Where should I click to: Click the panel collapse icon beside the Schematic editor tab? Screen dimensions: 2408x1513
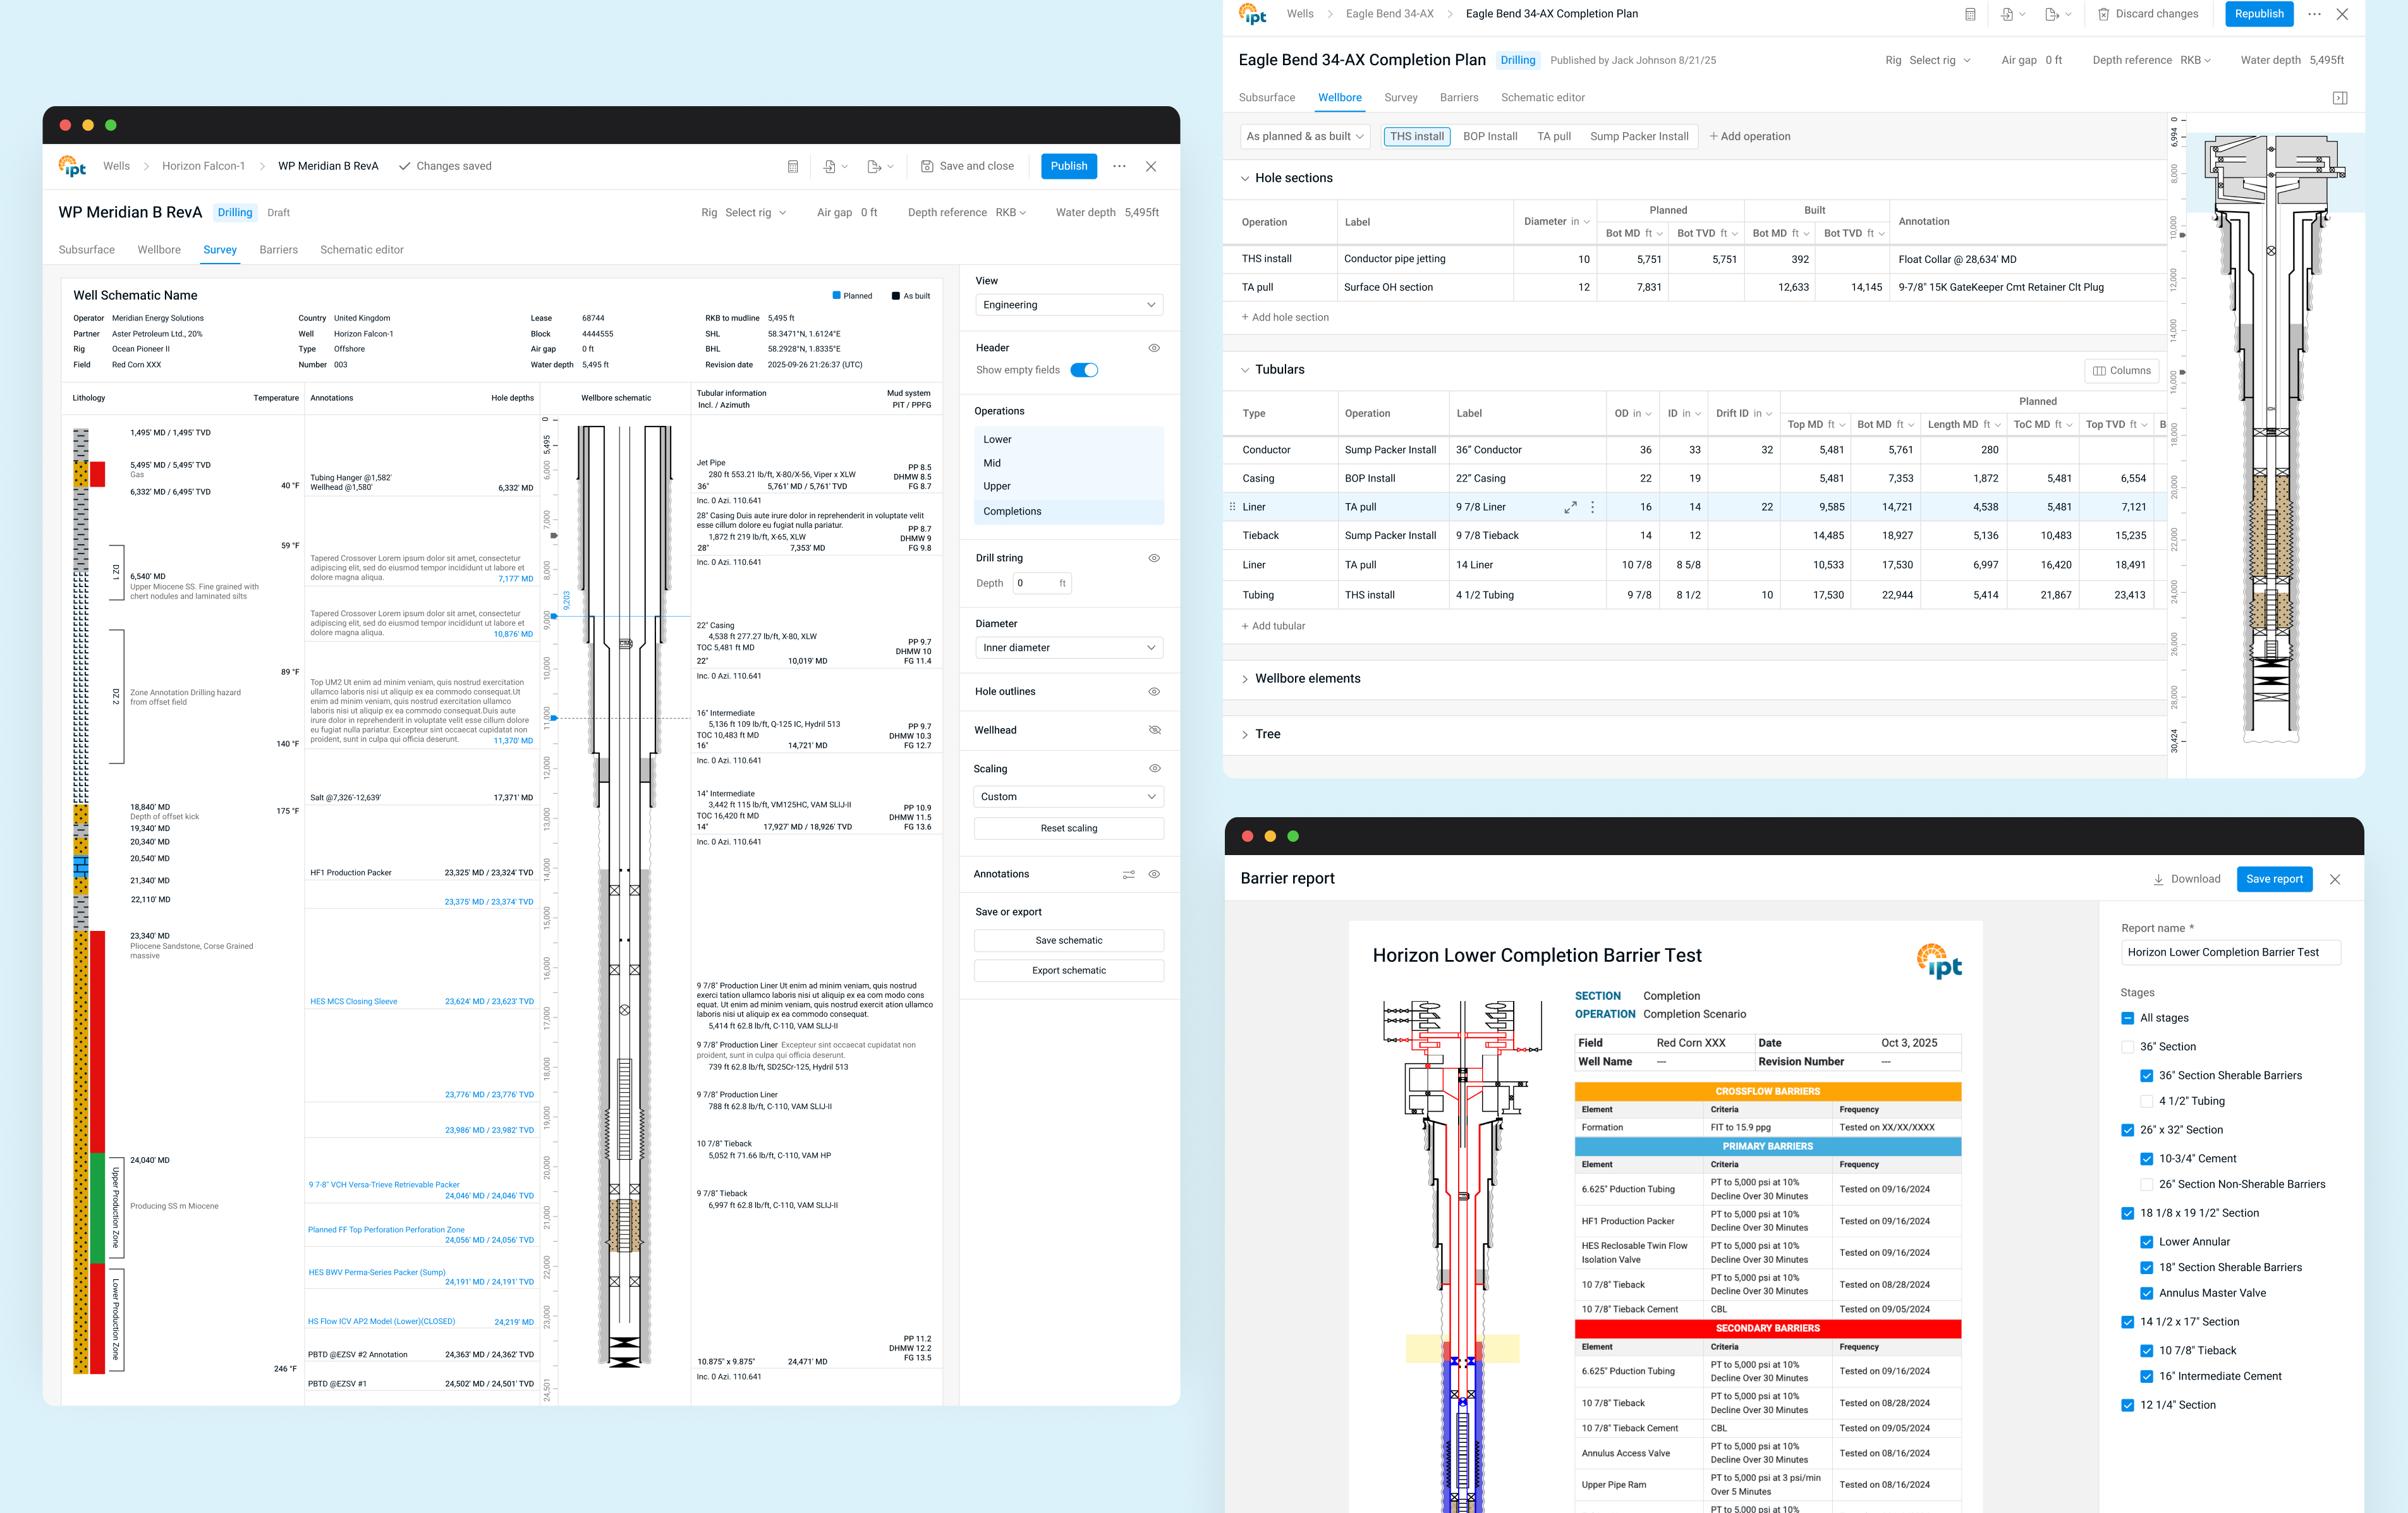(2339, 98)
